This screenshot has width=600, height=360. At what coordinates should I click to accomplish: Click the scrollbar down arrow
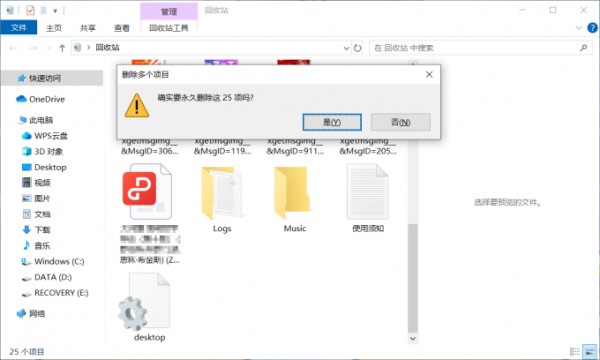pos(412,339)
